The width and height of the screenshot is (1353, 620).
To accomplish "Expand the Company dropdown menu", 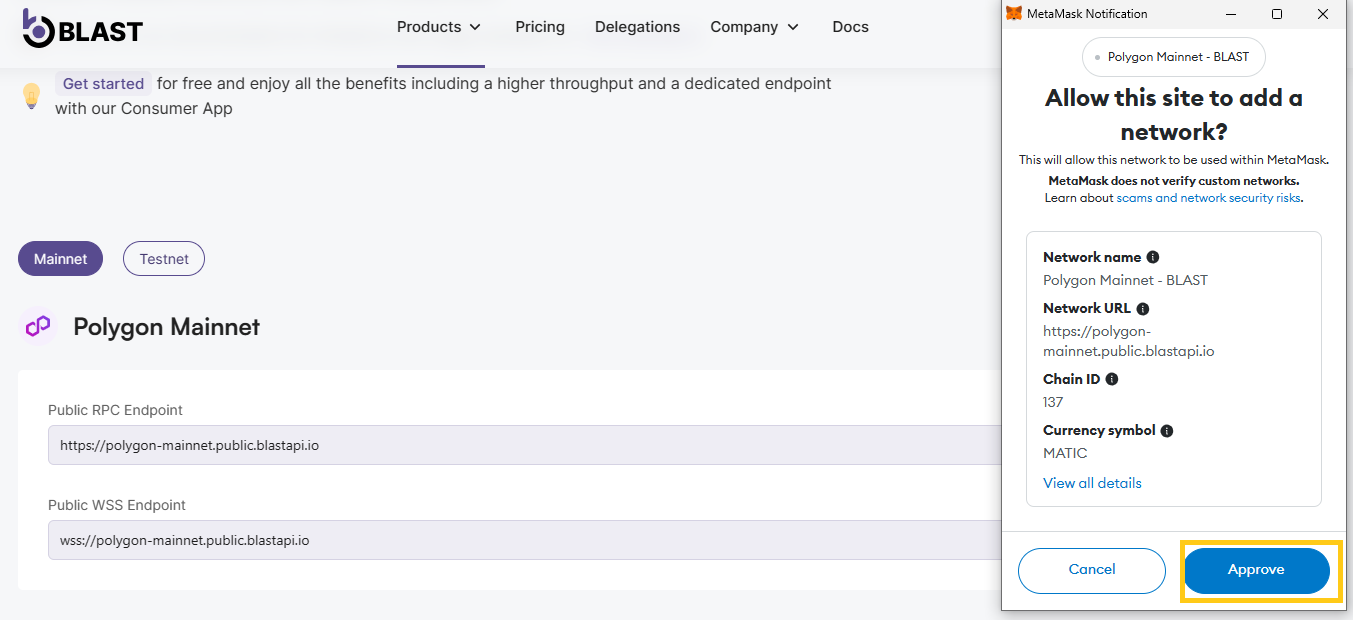I will 754,27.
